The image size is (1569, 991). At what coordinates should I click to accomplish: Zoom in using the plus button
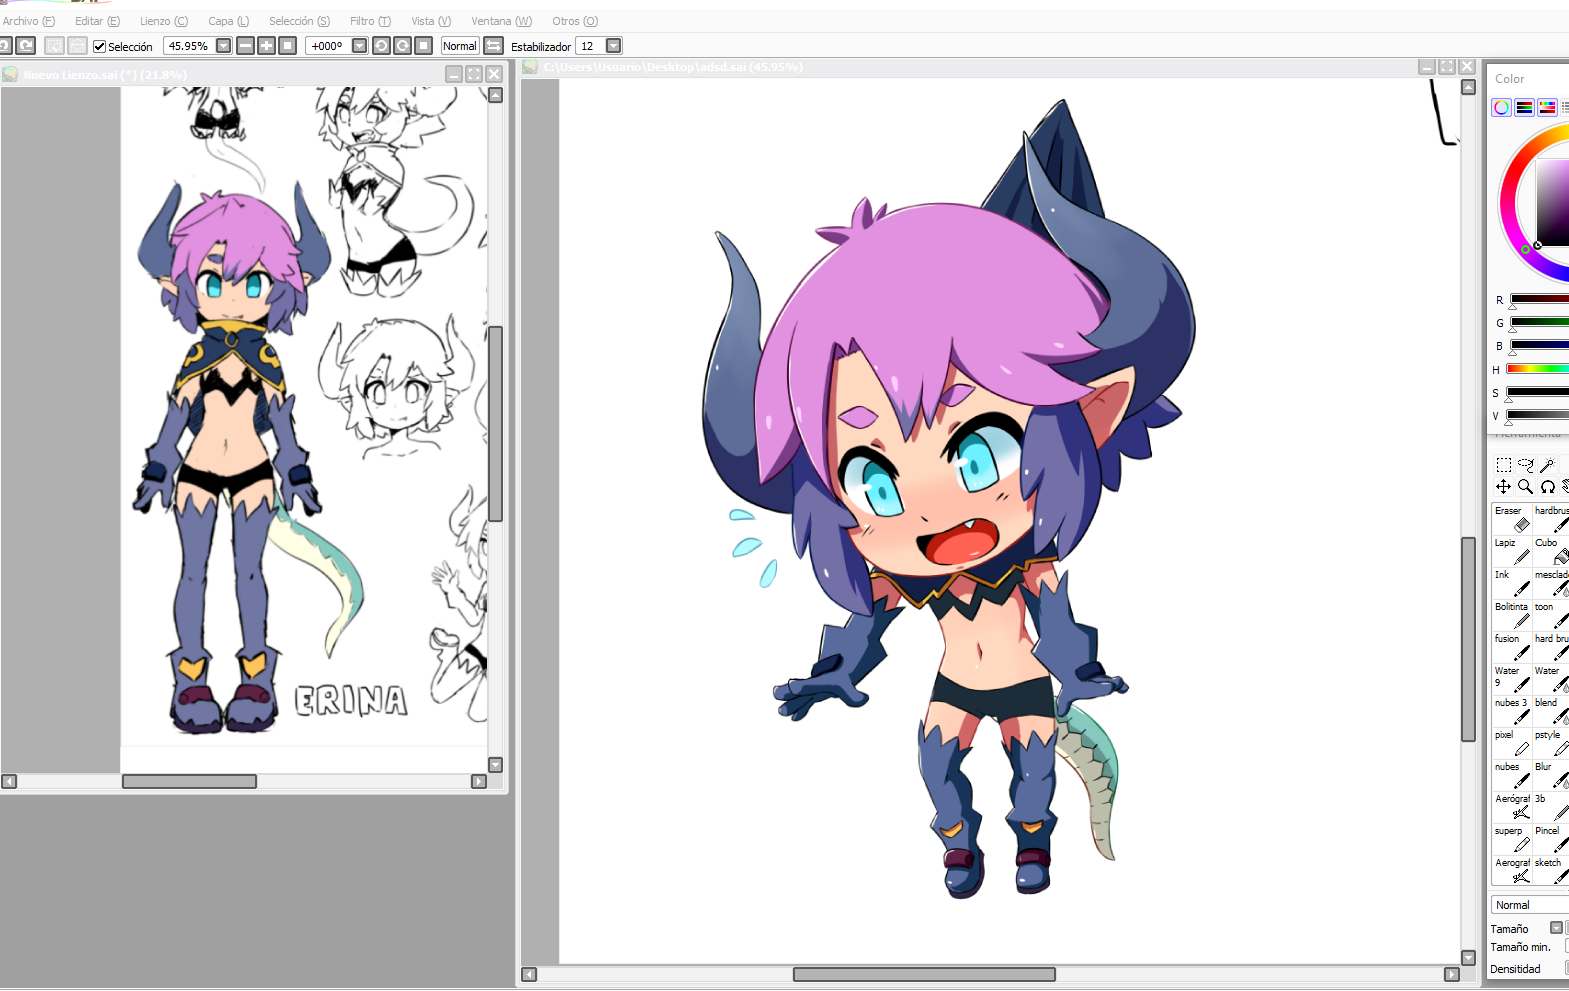[x=266, y=46]
